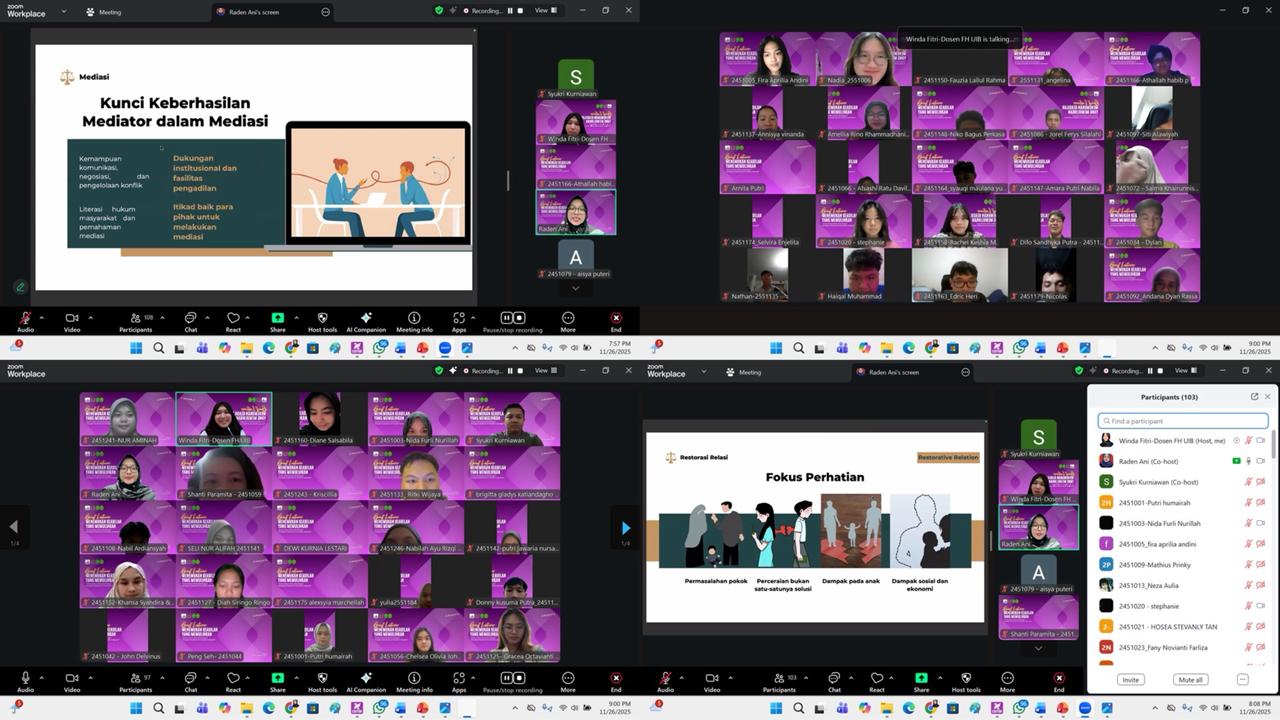Switch to the Meeting tab

(110, 11)
